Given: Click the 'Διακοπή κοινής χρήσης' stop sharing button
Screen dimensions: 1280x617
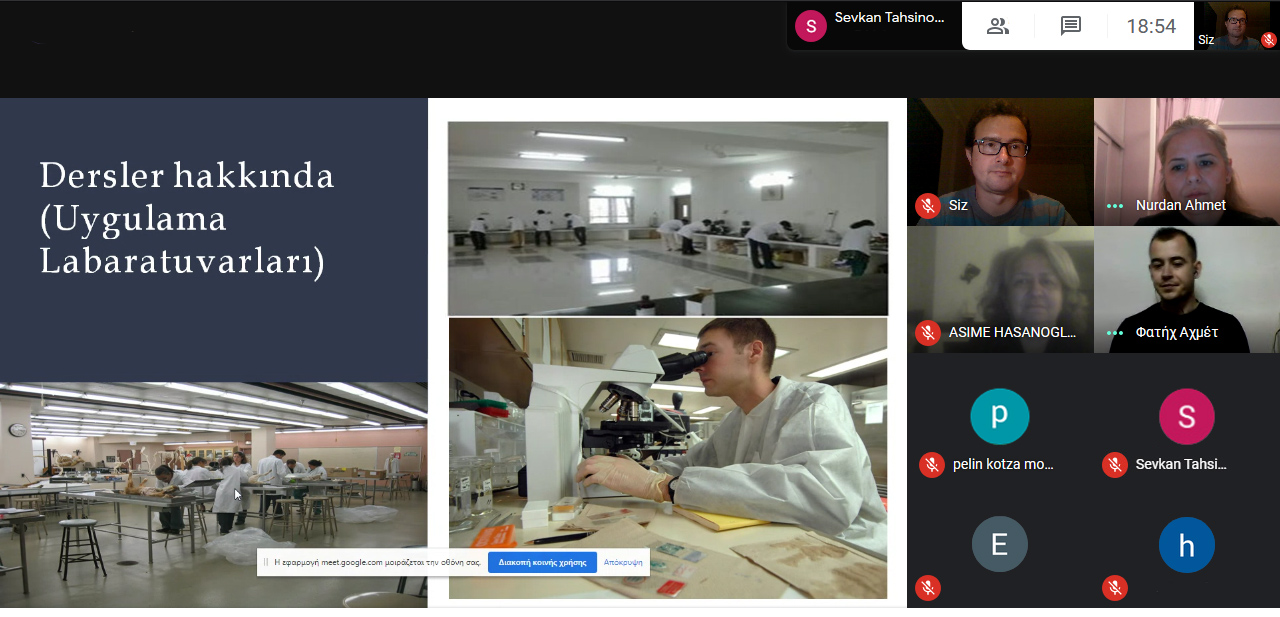Looking at the screenshot, I should 542,562.
